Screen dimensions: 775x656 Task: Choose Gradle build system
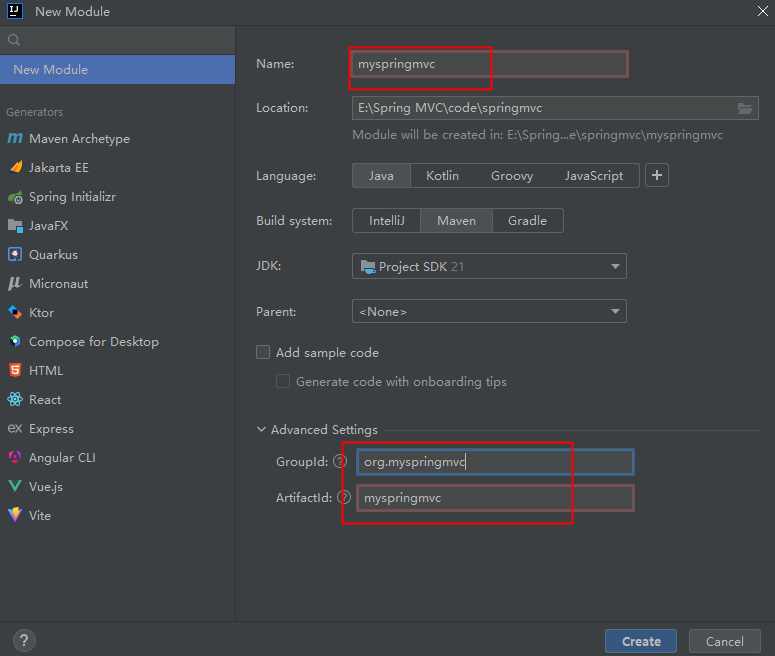pyautogui.click(x=527, y=220)
